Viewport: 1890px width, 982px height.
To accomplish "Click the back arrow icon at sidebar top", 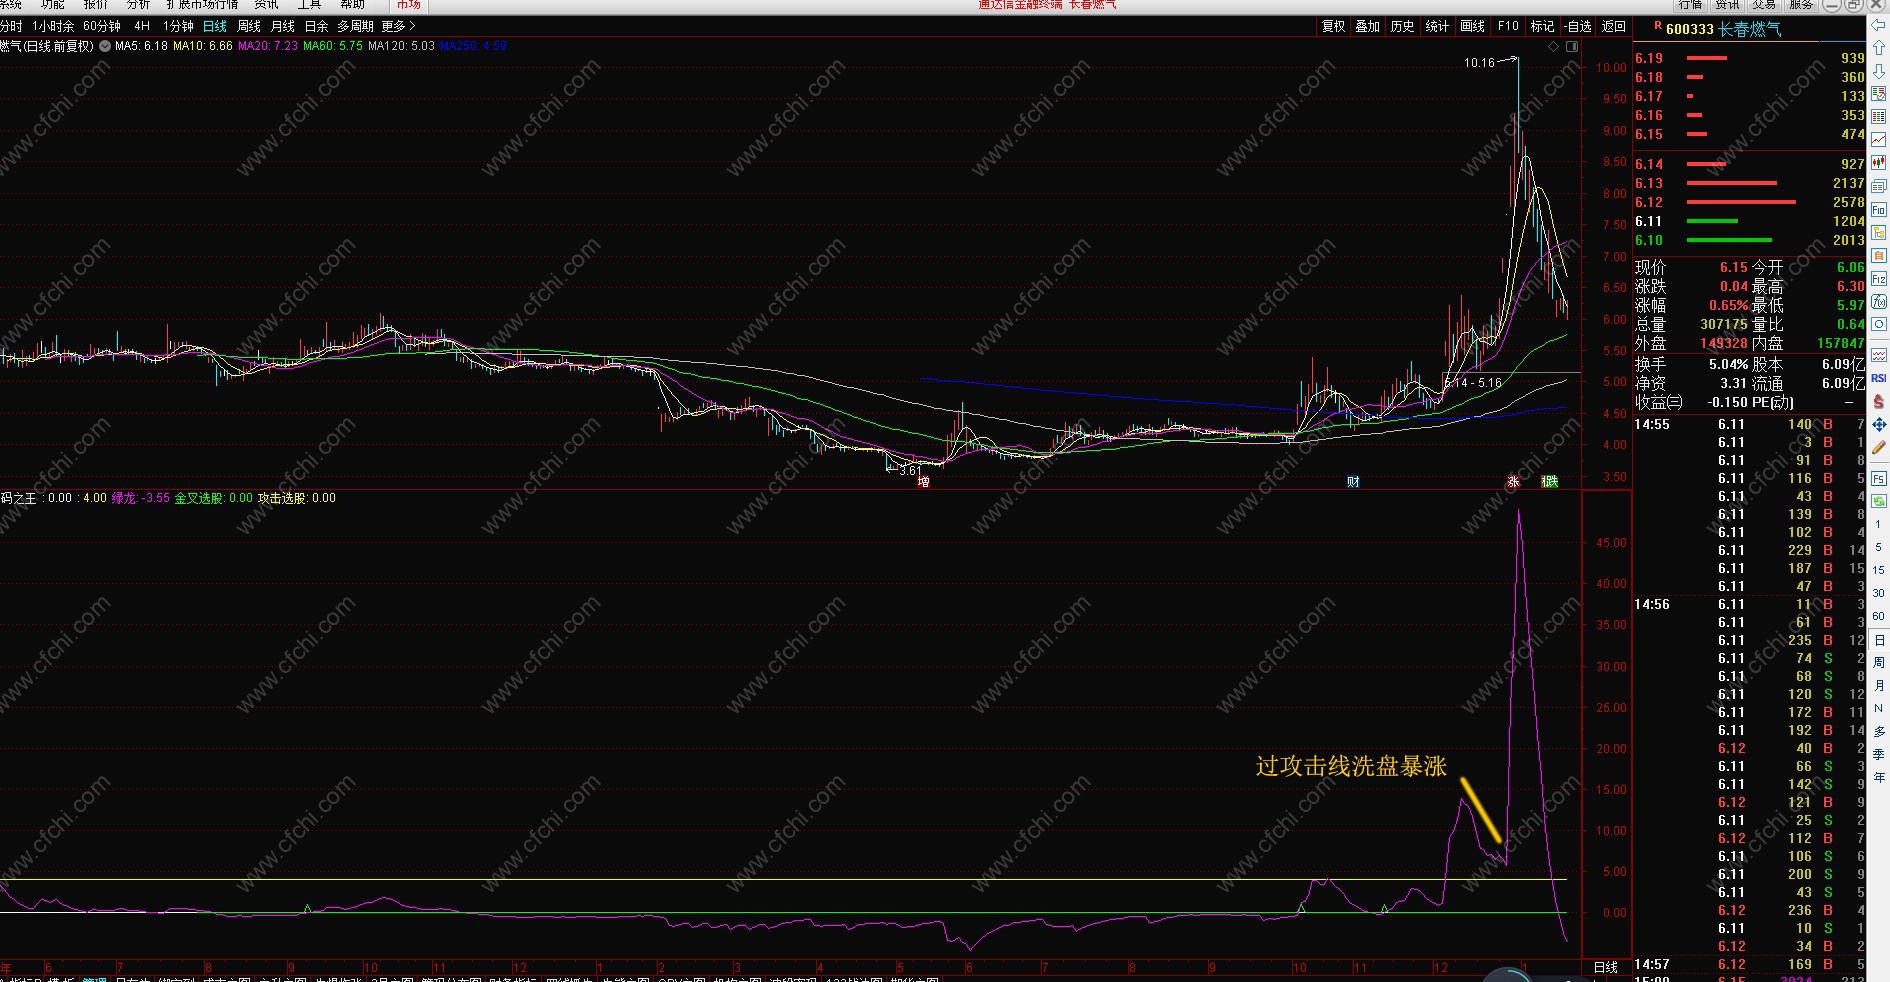I will [x=1879, y=25].
